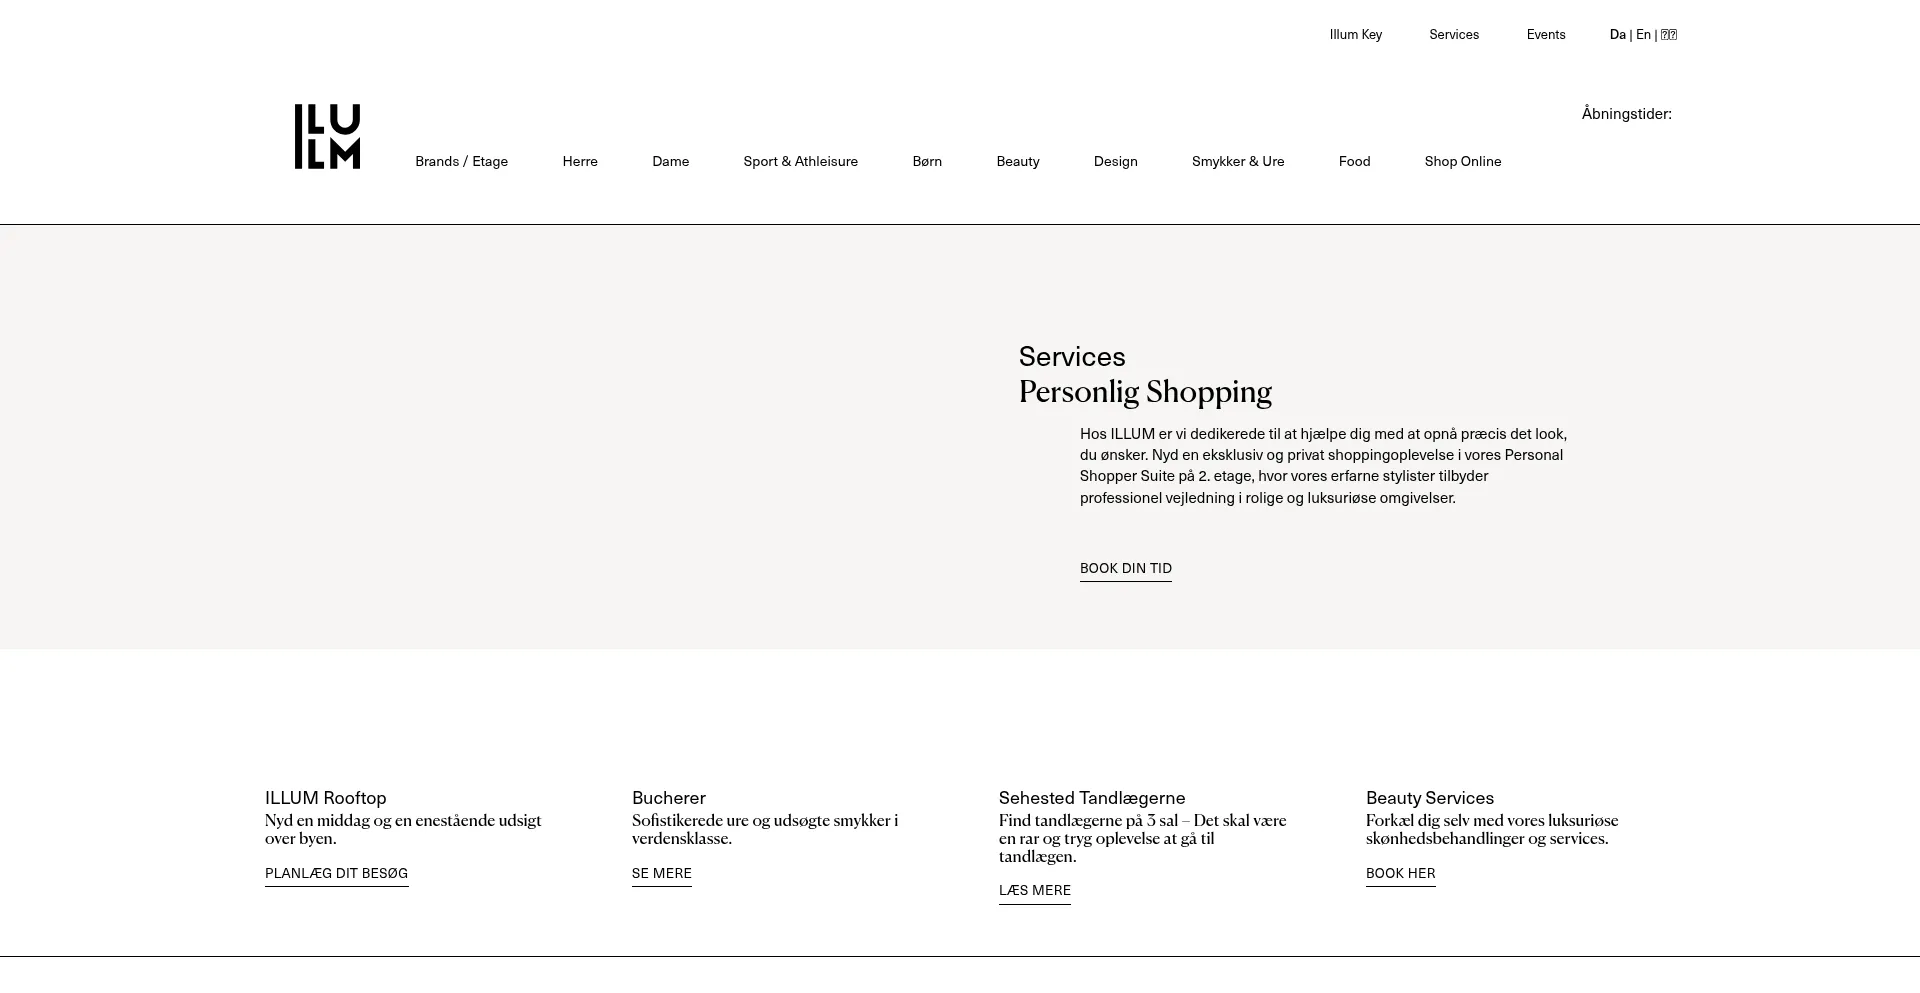Go to the Design category
Screen dimensions: 1920x993
point(1115,161)
